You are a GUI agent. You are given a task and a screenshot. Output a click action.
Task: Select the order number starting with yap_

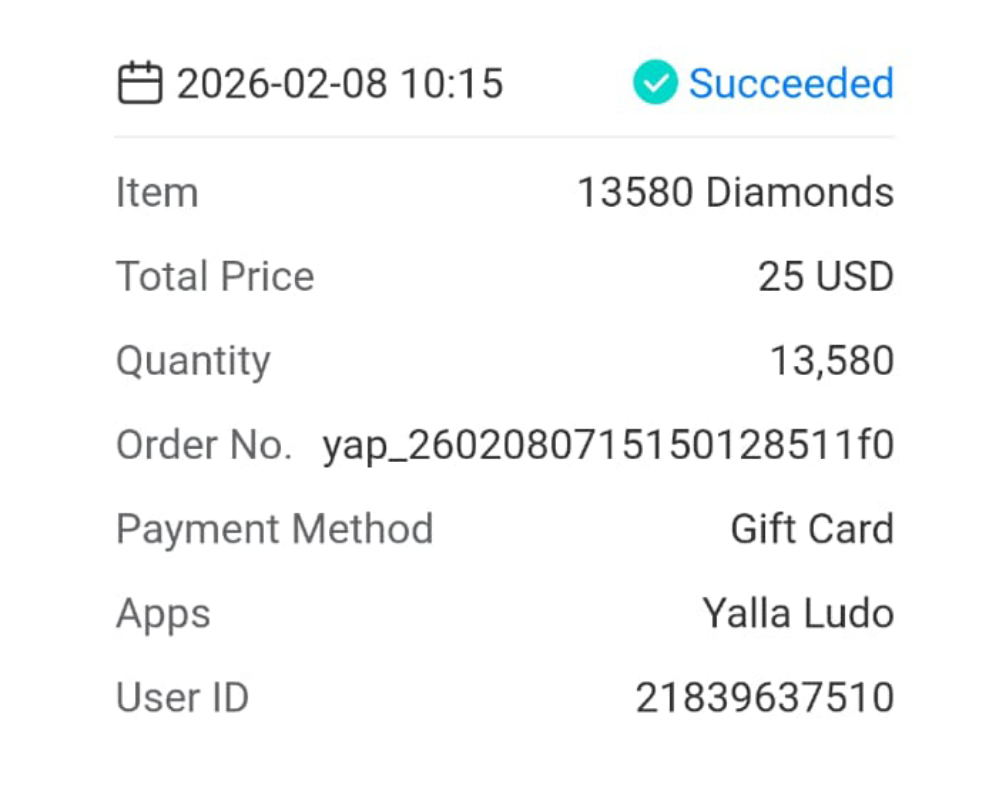click(x=608, y=445)
